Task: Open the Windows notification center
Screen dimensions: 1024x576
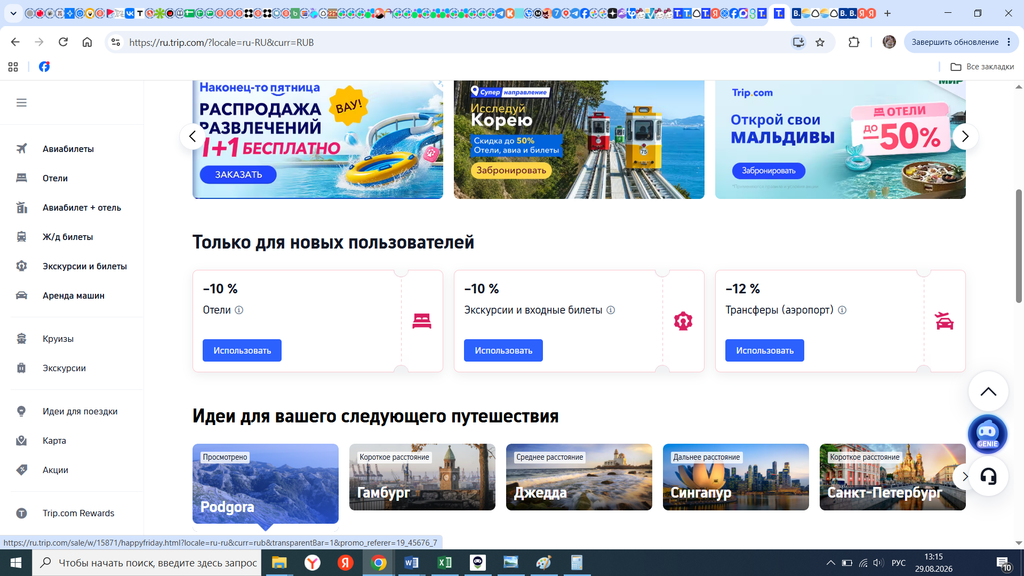Action: [1005, 563]
